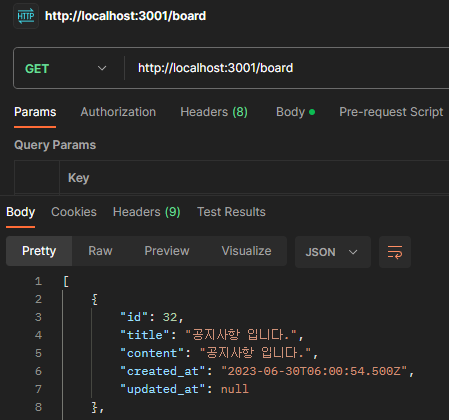Click the "updated_at": null line

184,389
